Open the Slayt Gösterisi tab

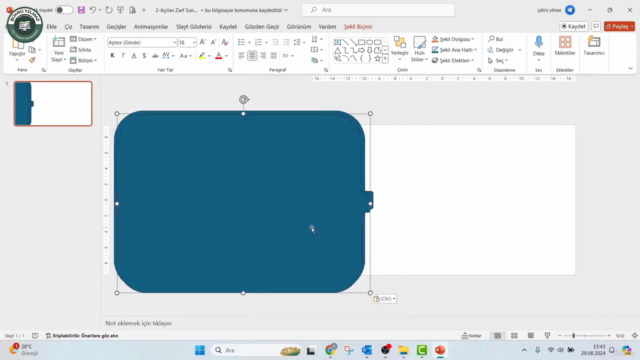194,27
